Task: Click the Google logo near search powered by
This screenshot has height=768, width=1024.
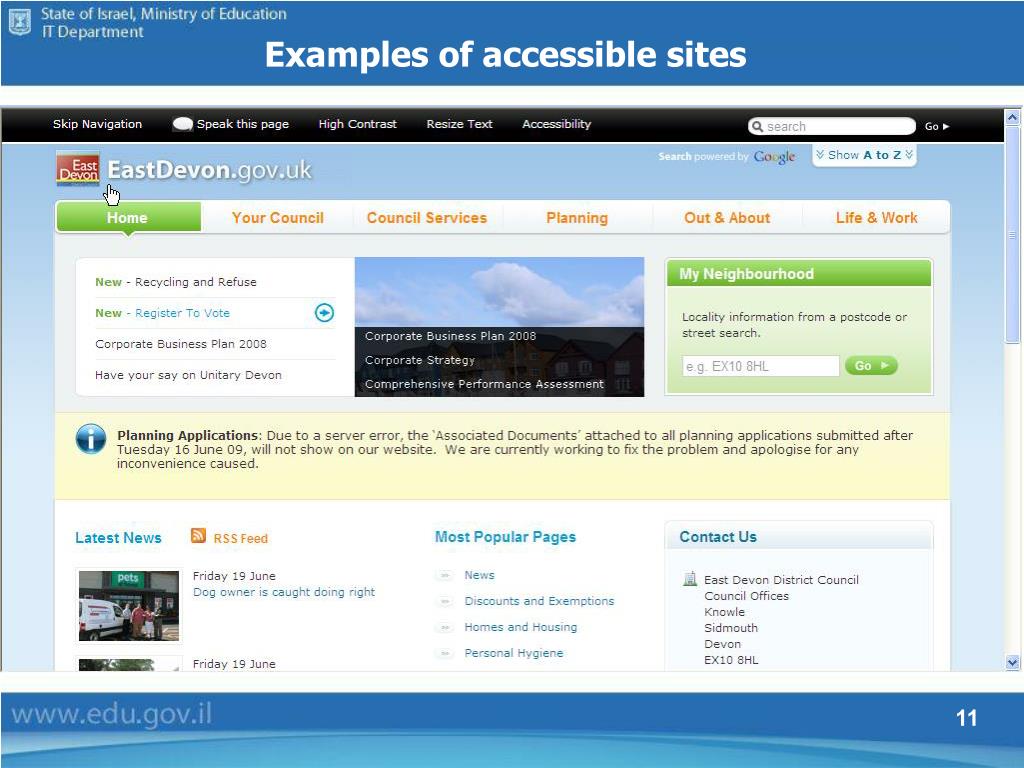Action: pos(774,157)
